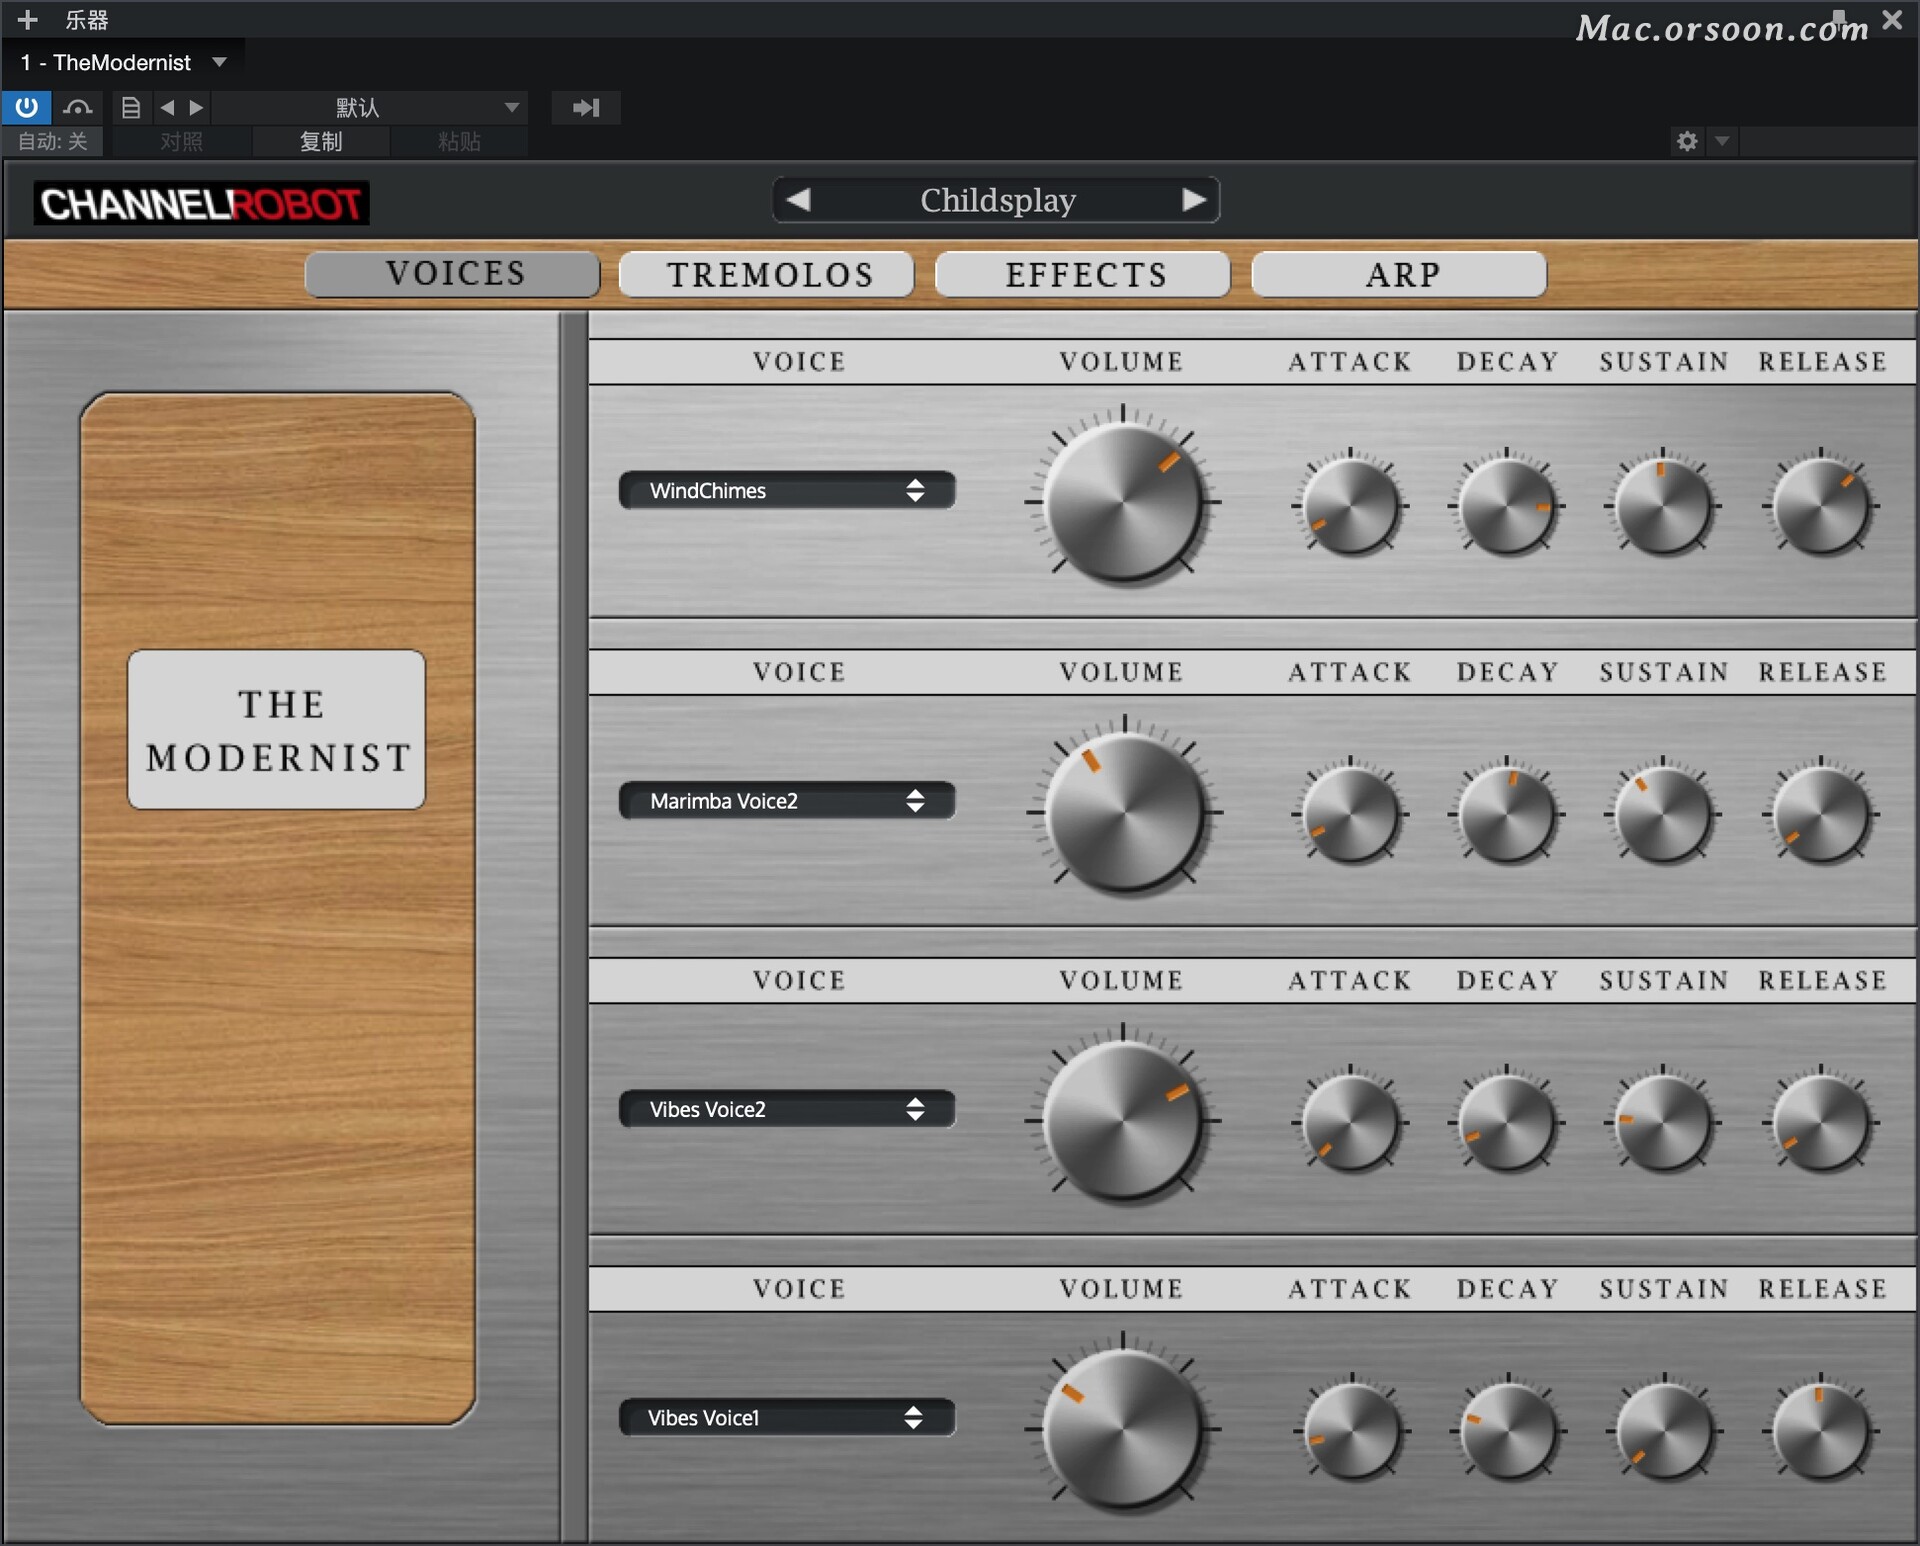This screenshot has height=1546, width=1920.
Task: Toggle the automation off button
Action: [x=52, y=141]
